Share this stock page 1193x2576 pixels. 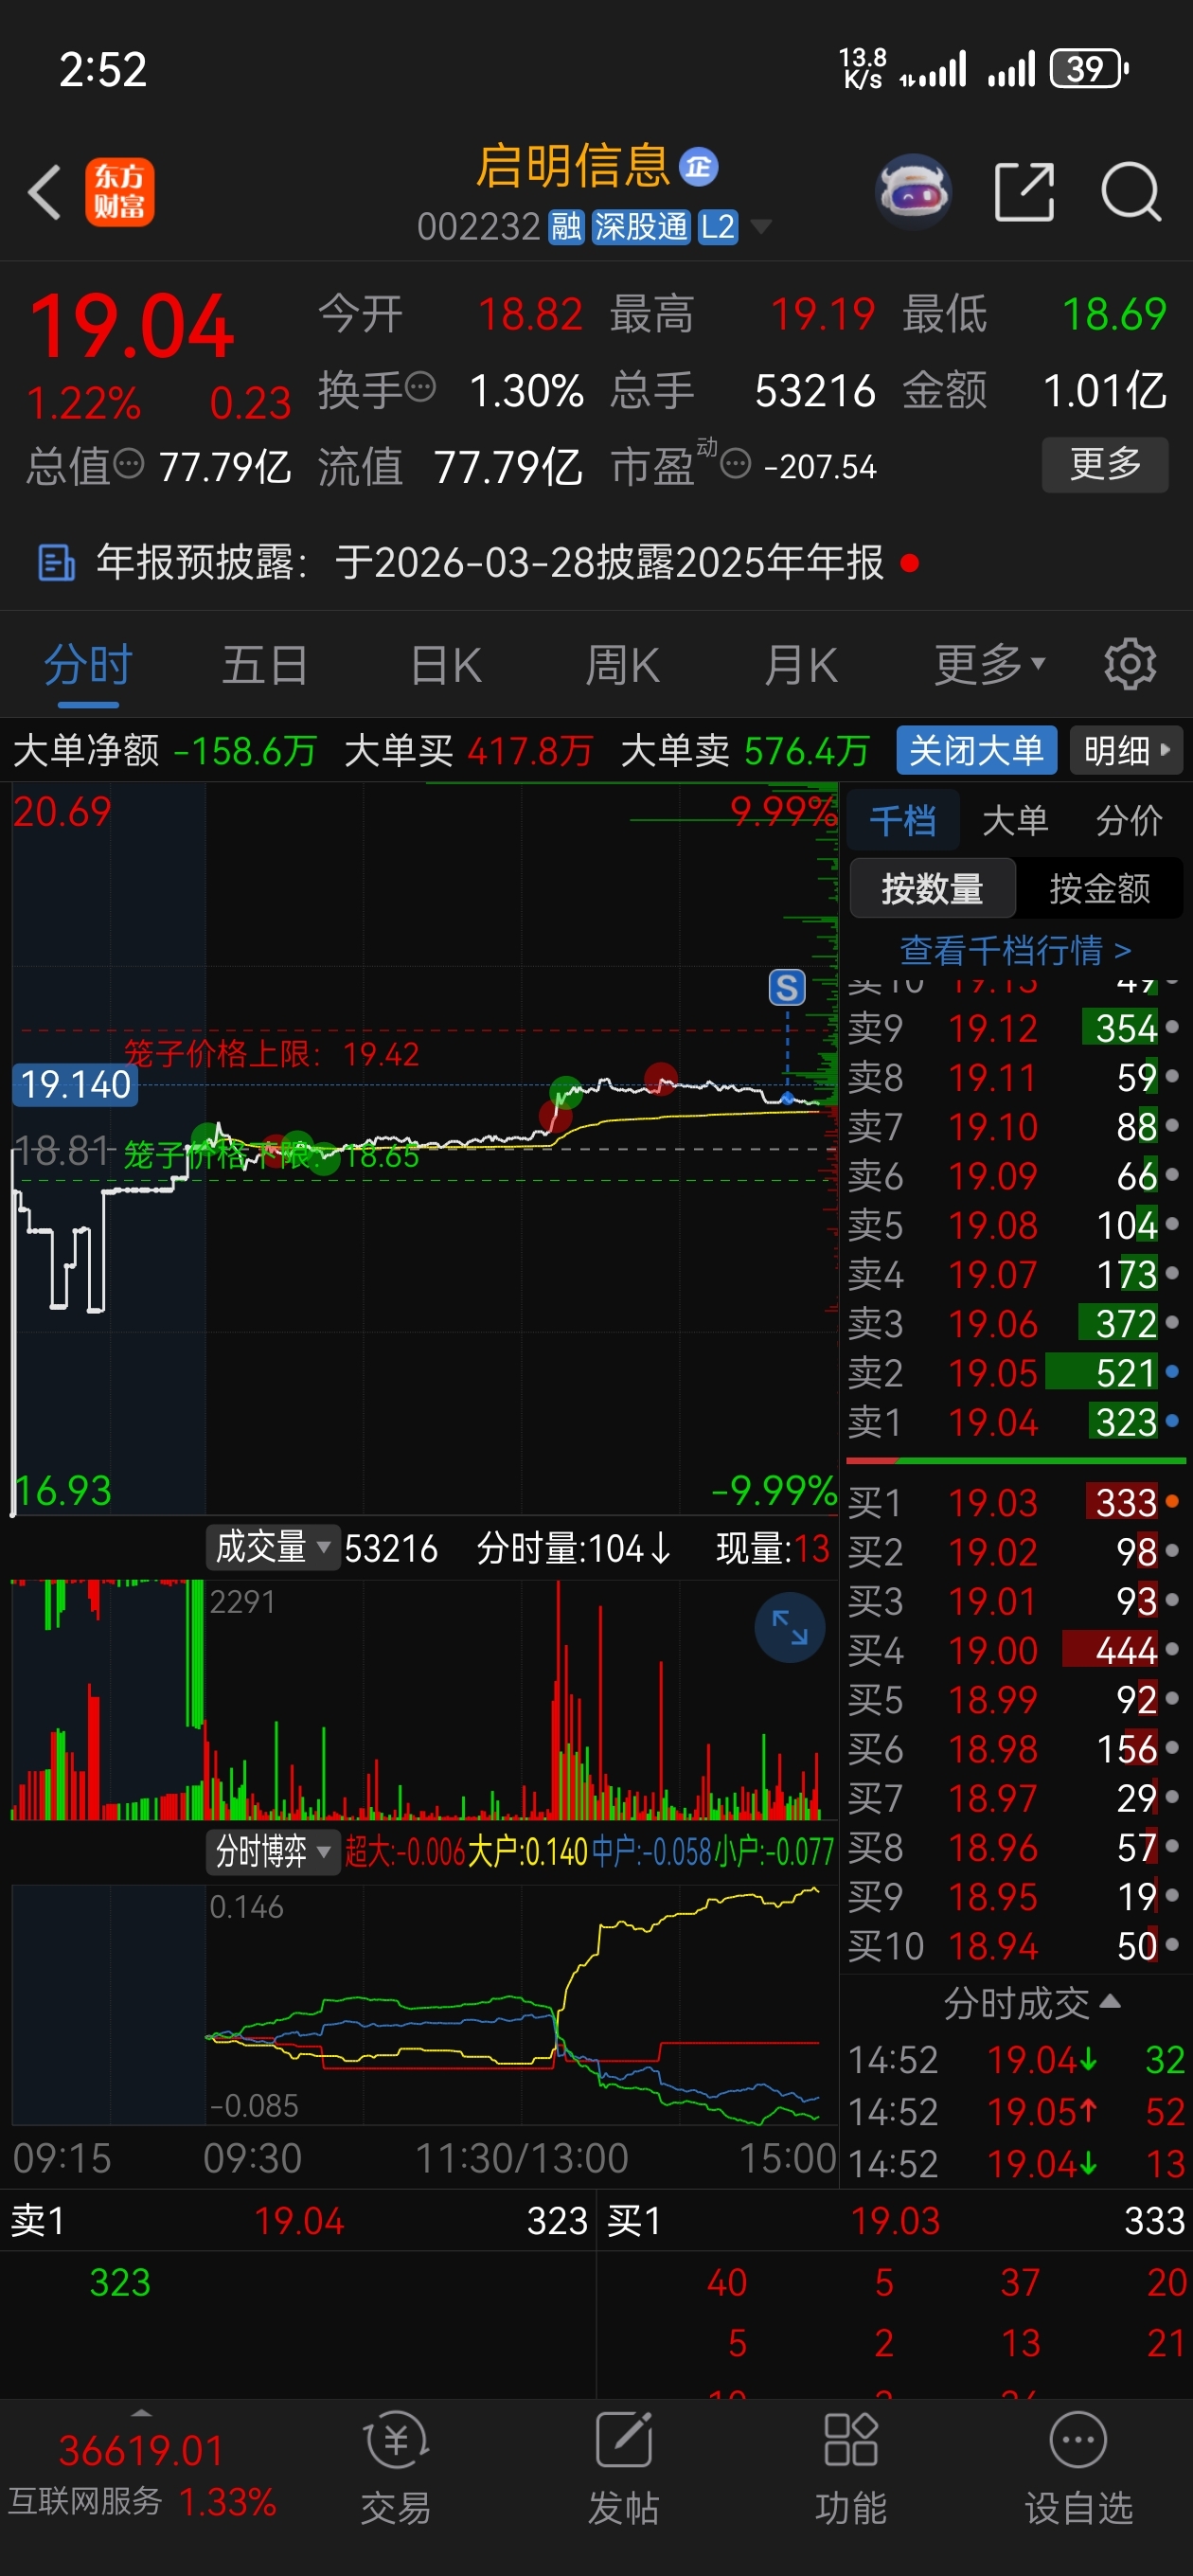coord(1025,191)
